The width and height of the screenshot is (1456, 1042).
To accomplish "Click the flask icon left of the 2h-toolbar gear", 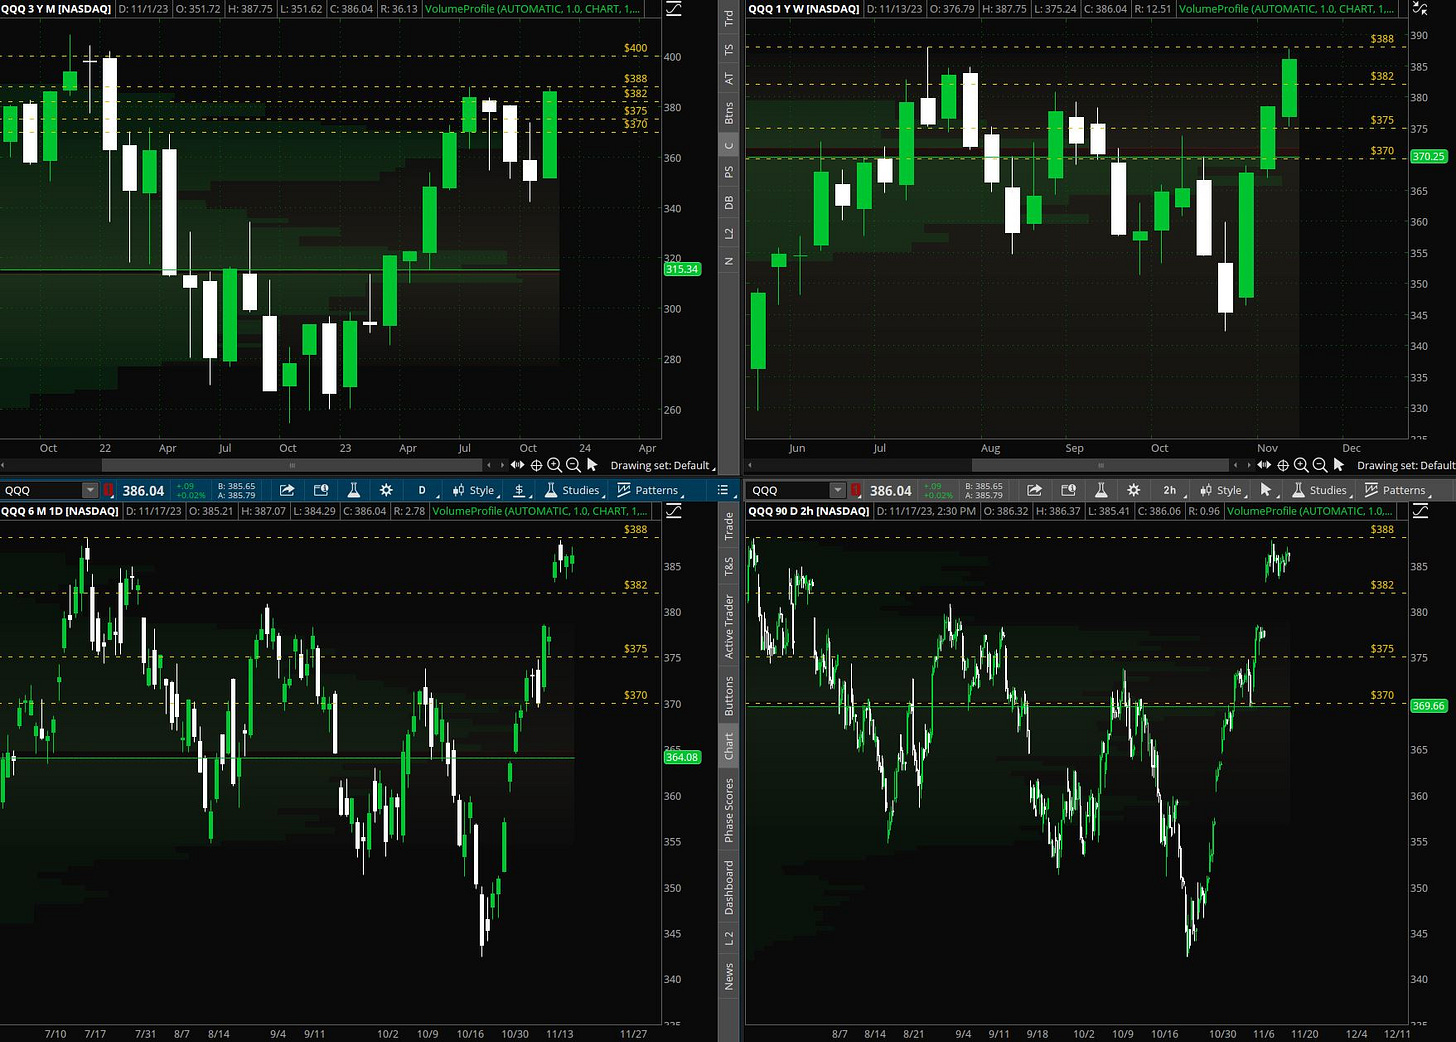I will 1100,490.
